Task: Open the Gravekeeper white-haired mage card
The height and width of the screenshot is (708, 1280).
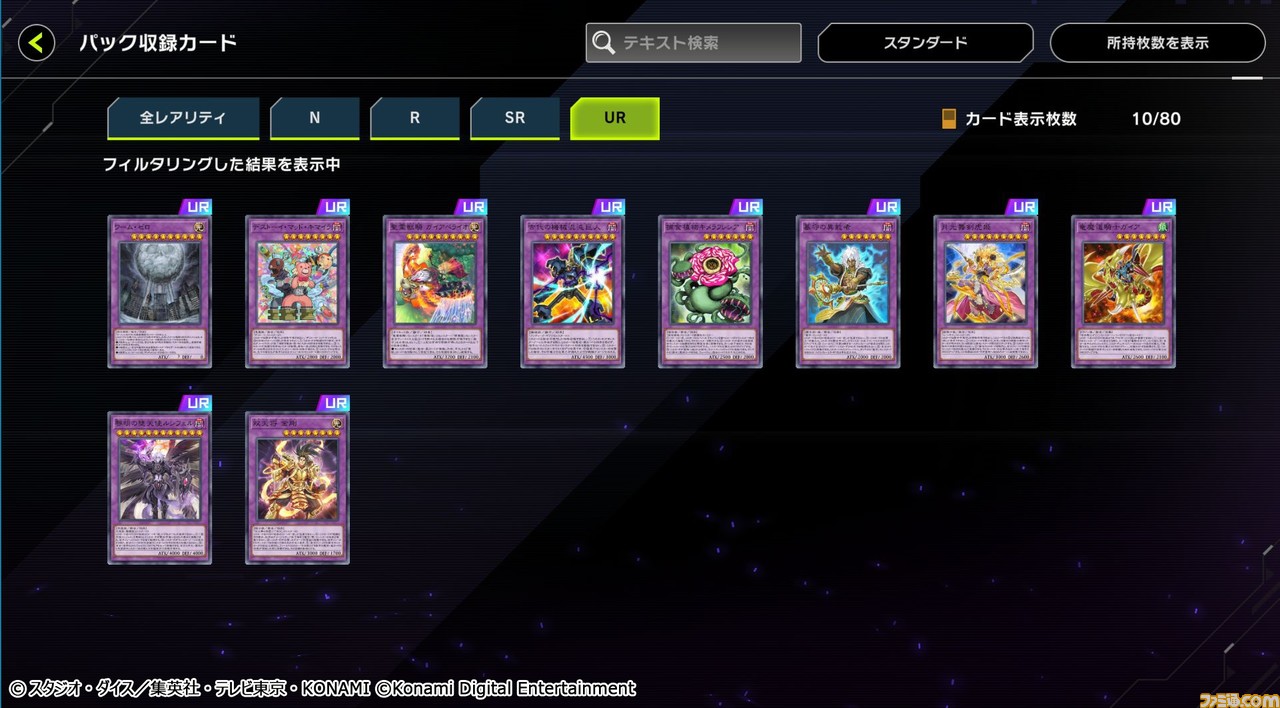Action: (849, 291)
